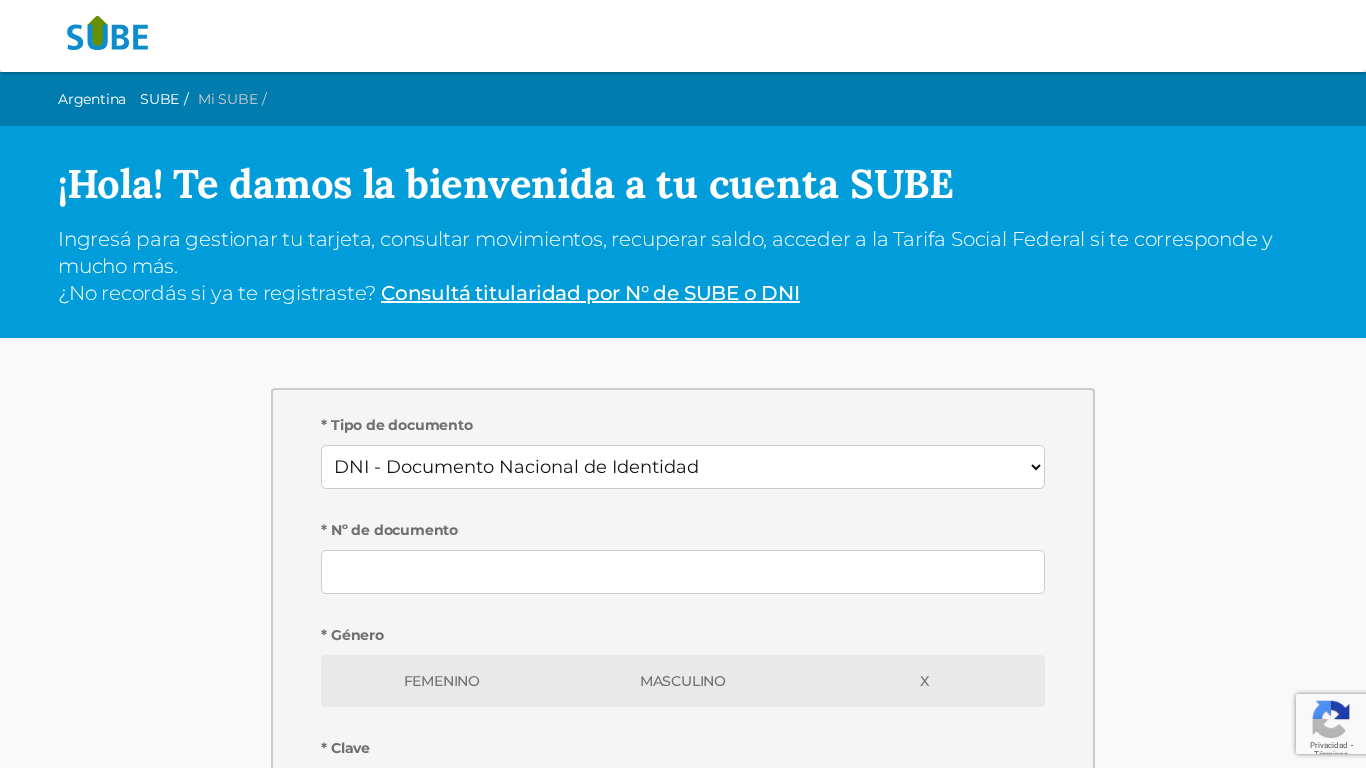Click the '* Tipo de documento' label
The width and height of the screenshot is (1366, 768).
397,425
